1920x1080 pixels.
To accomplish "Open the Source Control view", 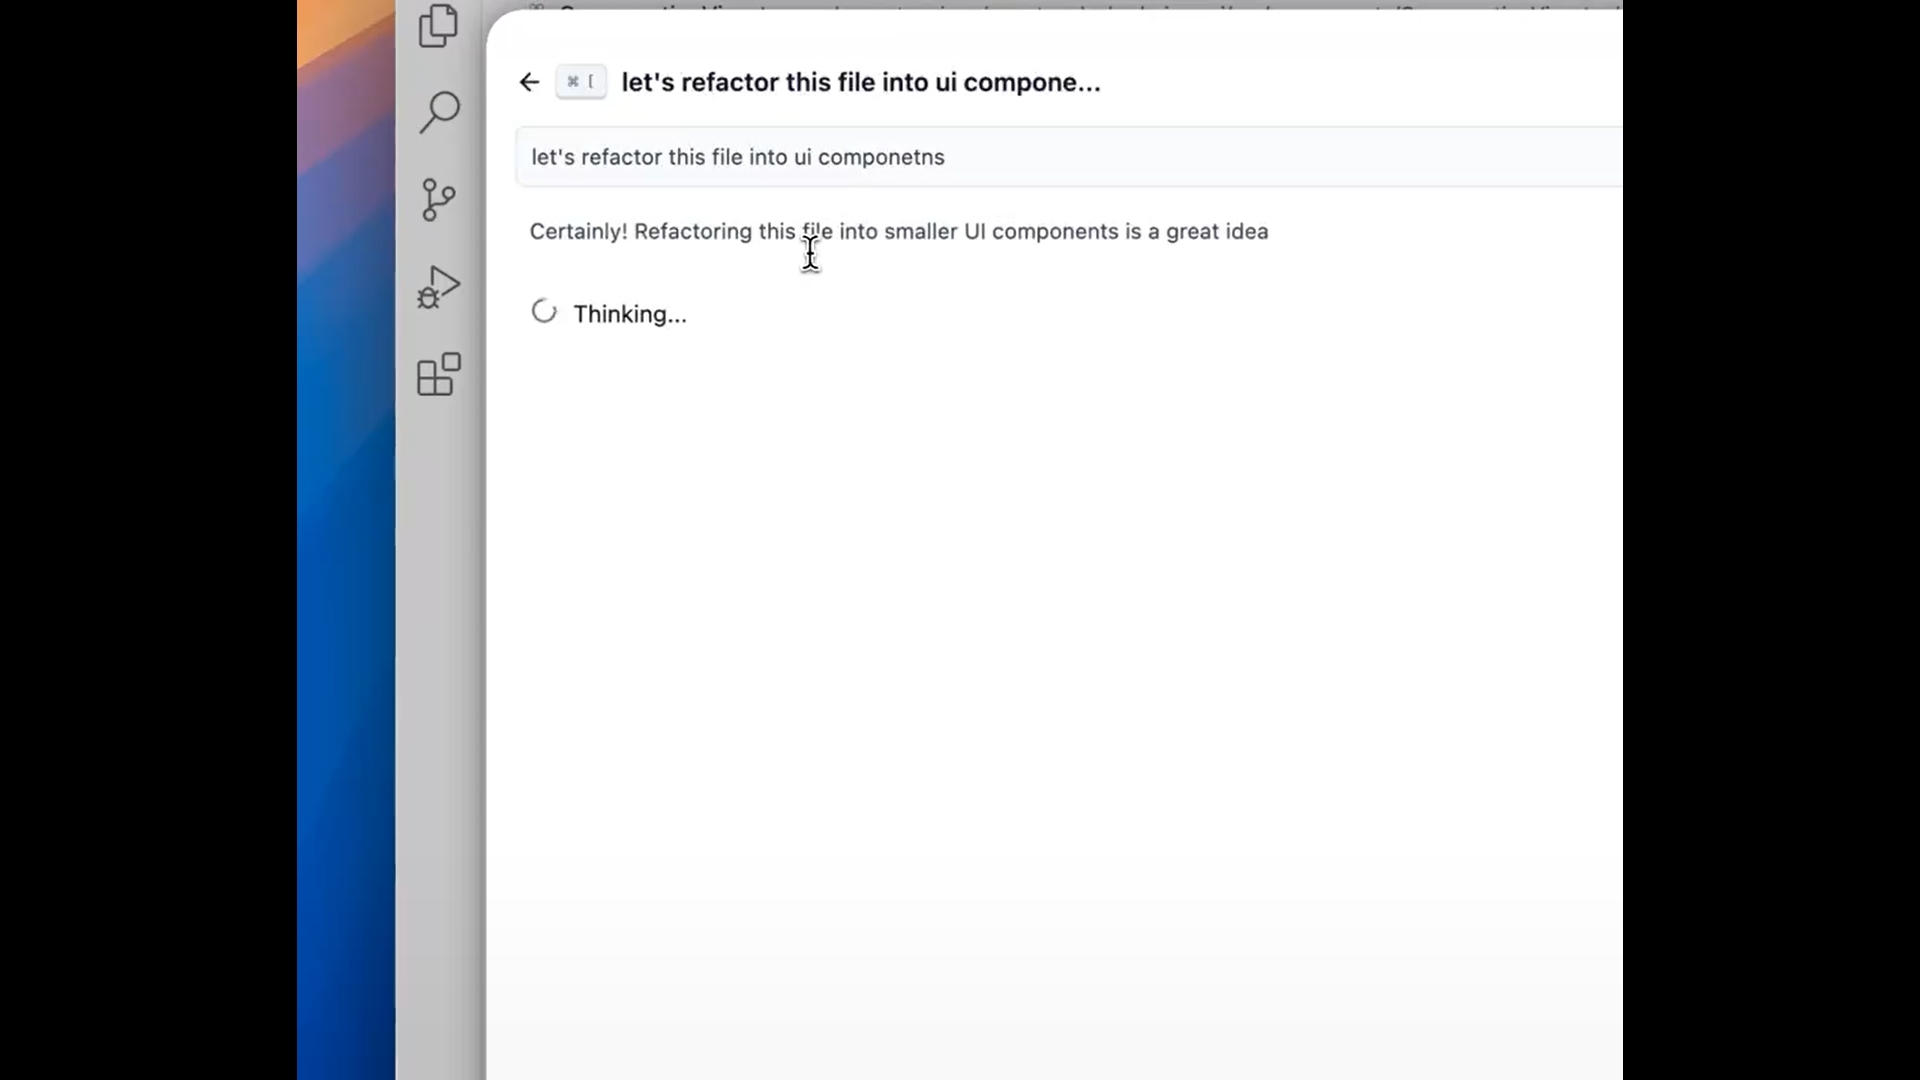I will click(x=438, y=199).
